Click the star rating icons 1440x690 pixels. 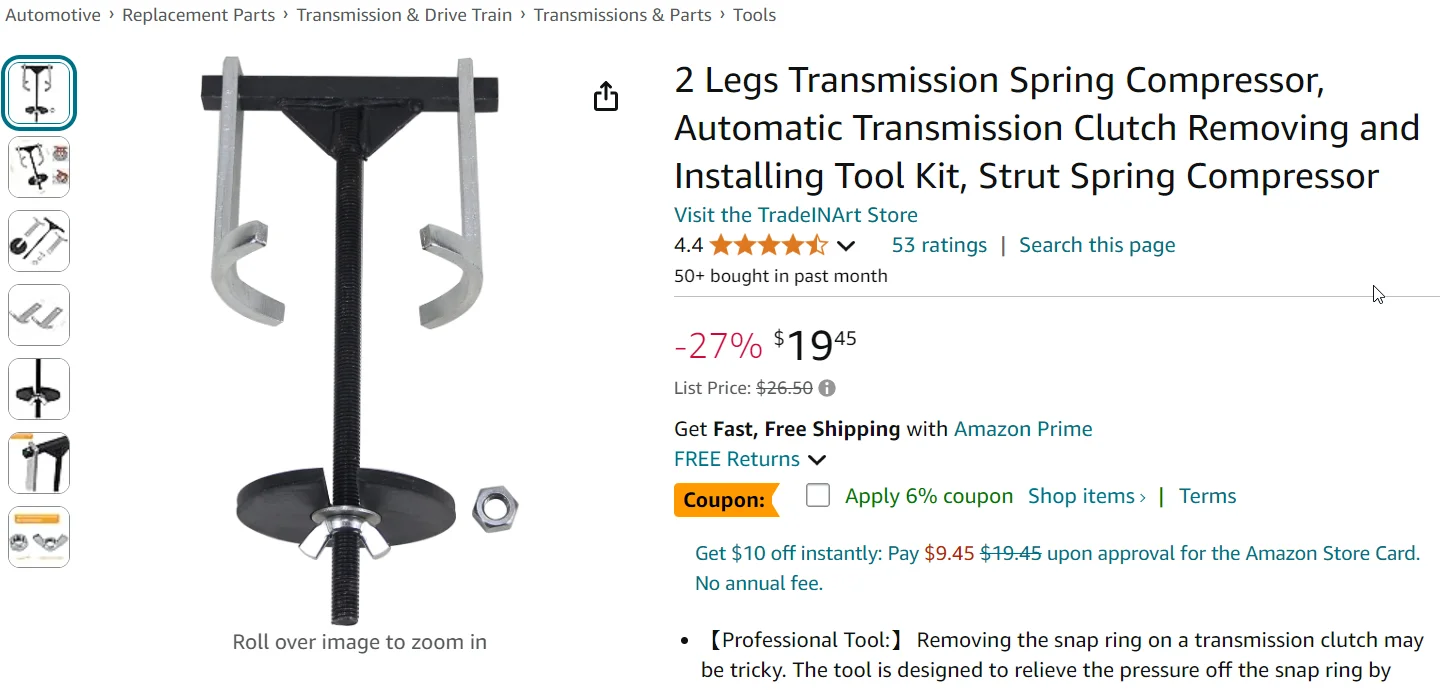point(768,245)
